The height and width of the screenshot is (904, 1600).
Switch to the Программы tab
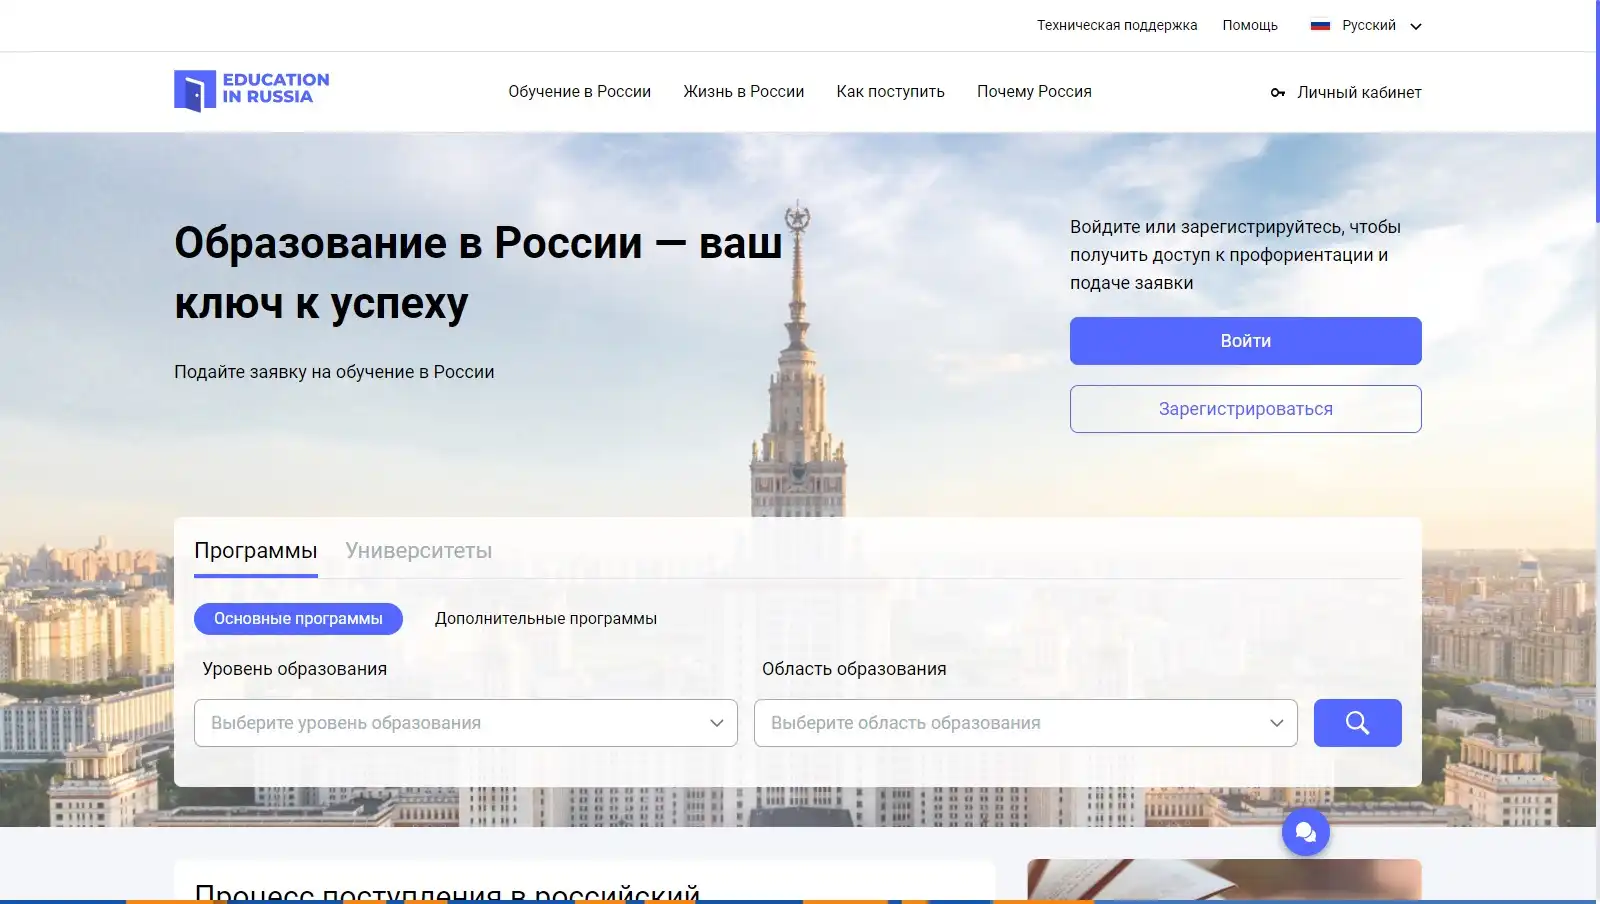[x=255, y=551]
